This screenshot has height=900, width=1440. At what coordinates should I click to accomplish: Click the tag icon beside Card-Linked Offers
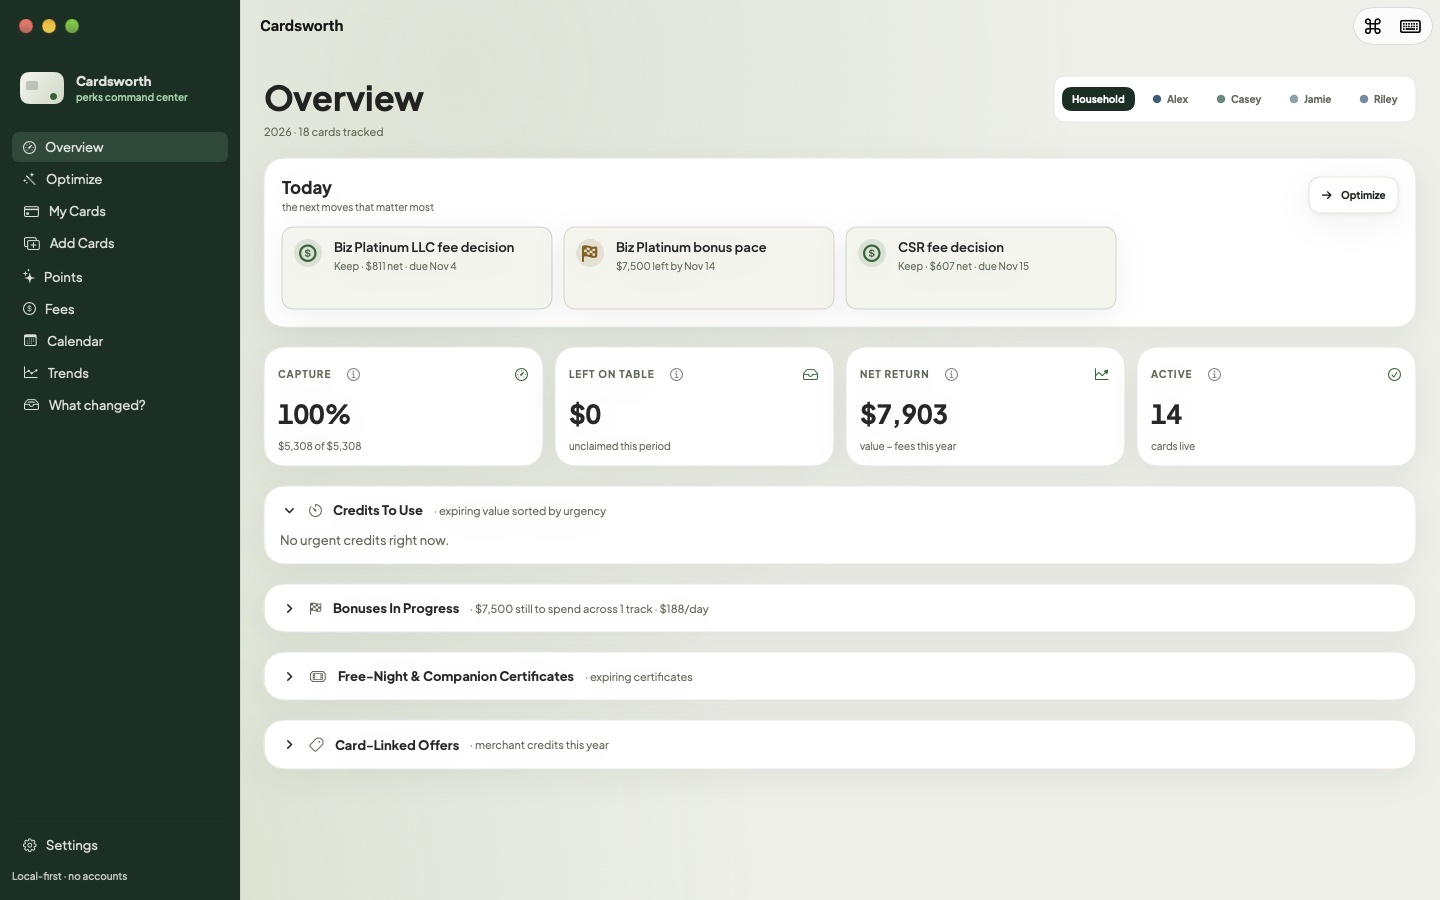(x=316, y=744)
